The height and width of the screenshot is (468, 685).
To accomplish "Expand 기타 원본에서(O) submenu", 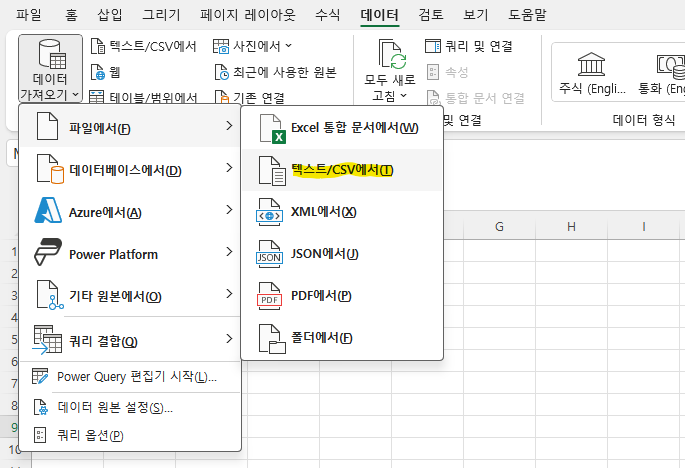I will (x=130, y=295).
